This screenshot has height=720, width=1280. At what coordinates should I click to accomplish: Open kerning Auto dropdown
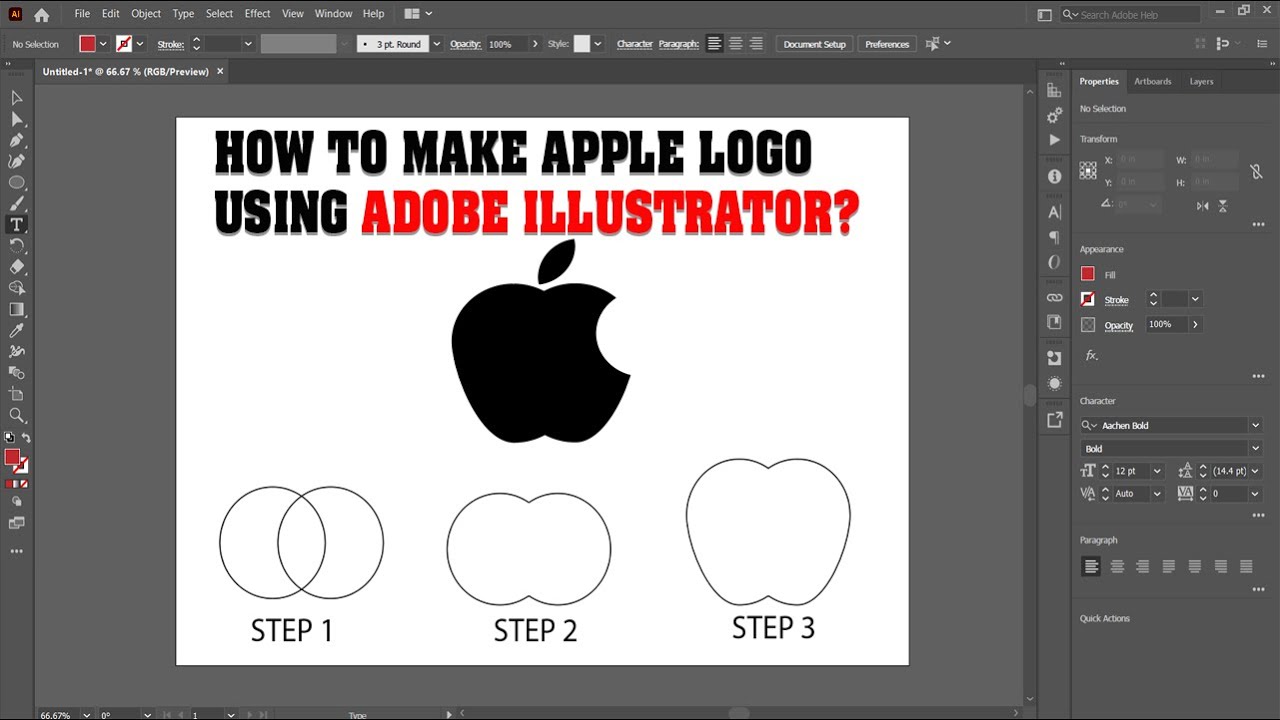(x=1157, y=494)
